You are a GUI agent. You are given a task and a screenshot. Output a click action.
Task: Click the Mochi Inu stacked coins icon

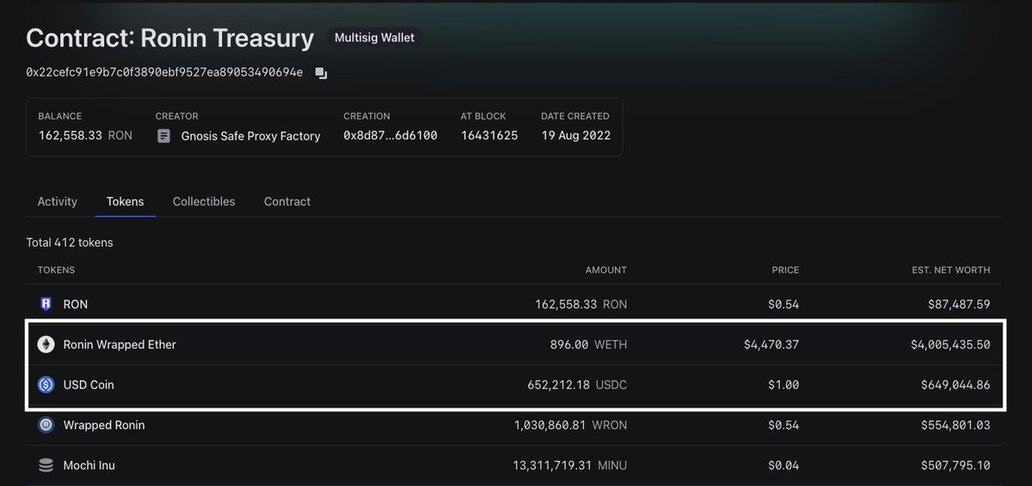(45, 466)
